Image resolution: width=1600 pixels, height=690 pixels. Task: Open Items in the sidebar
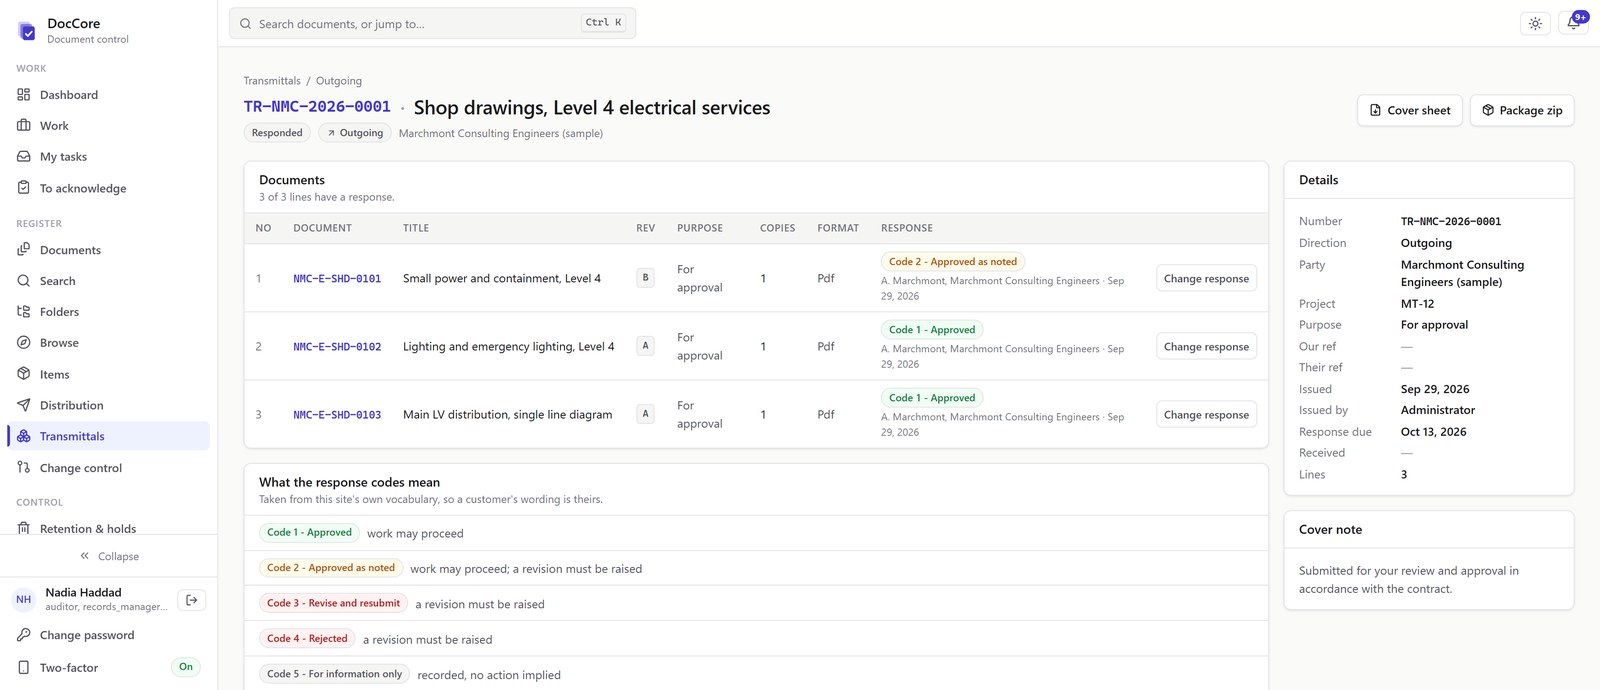[x=108, y=374]
